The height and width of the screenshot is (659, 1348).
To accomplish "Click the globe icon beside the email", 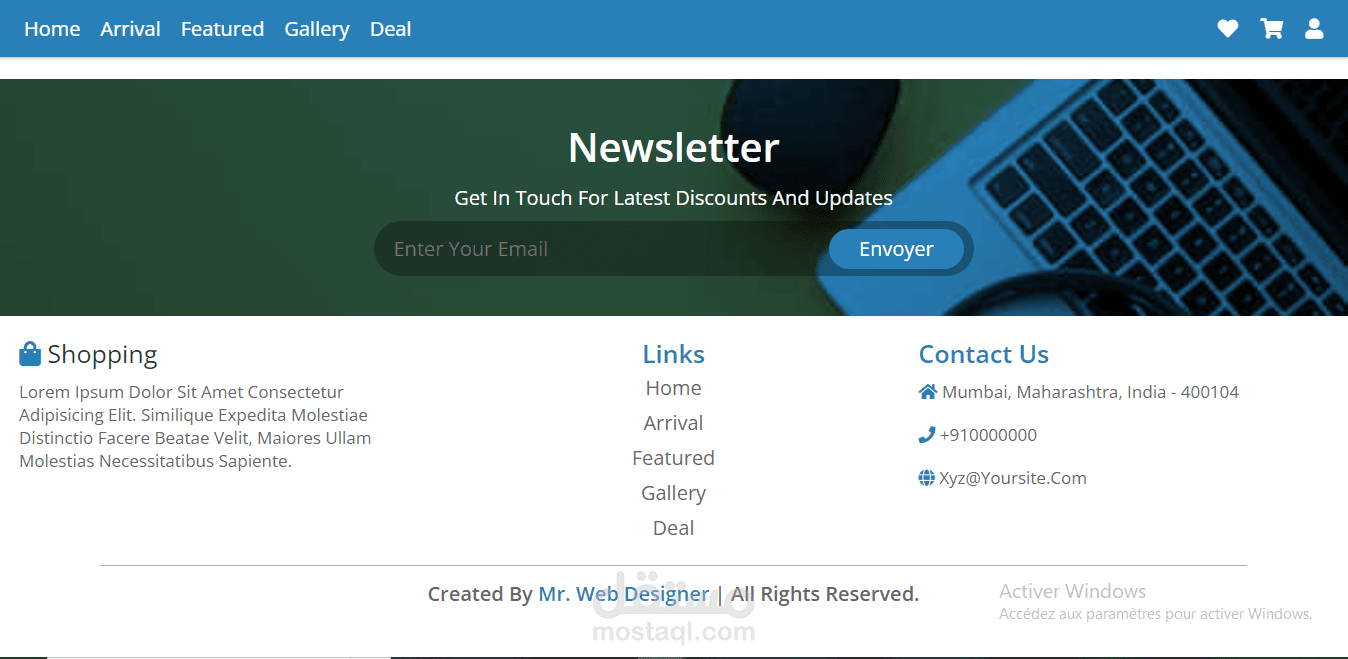I will 926,478.
